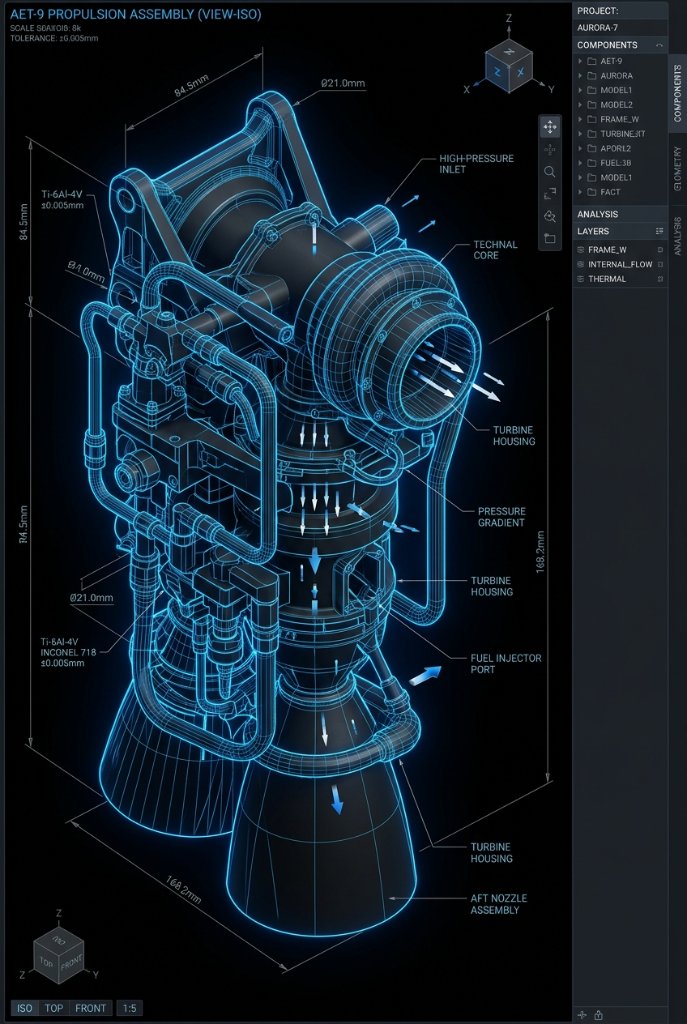Click the icon beside COMPONENTS header
This screenshot has height=1024, width=687.
[659, 45]
